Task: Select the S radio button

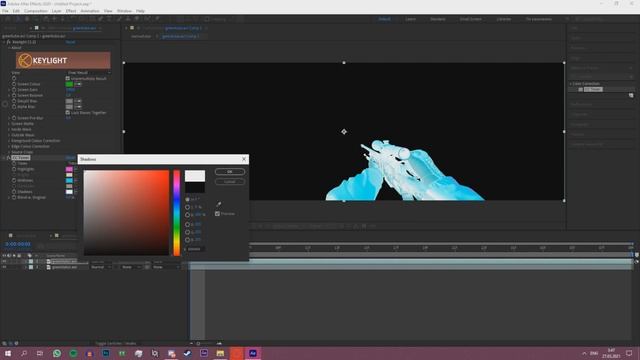Action: pyautogui.click(x=187, y=207)
